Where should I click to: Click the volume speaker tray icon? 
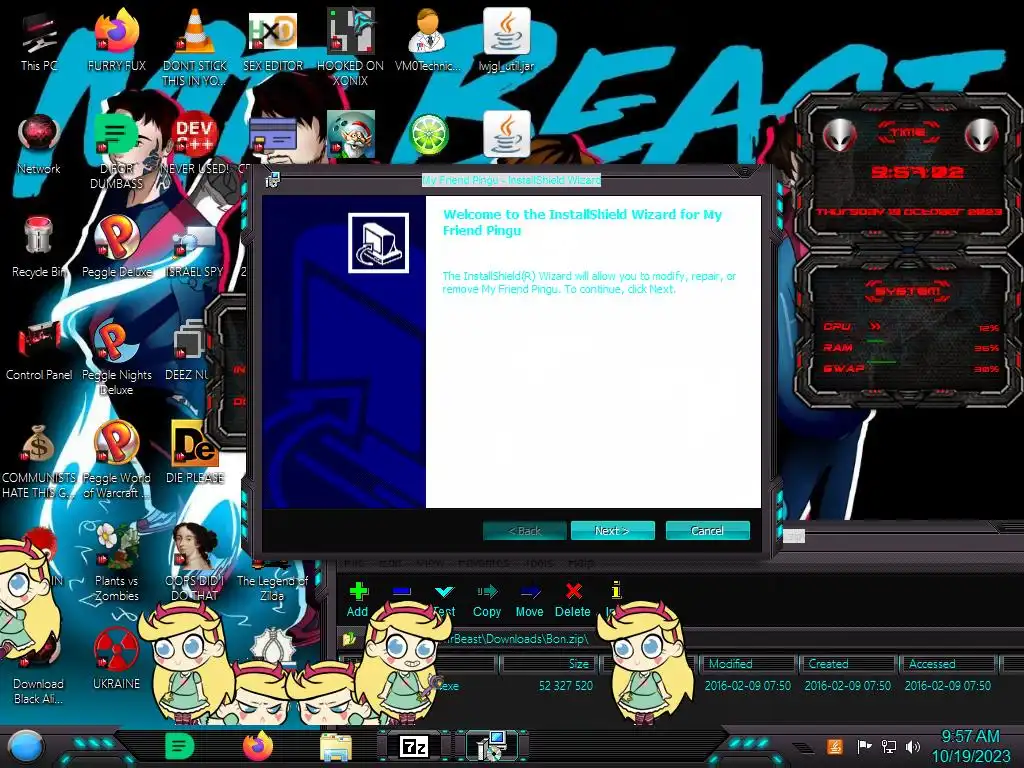(913, 746)
